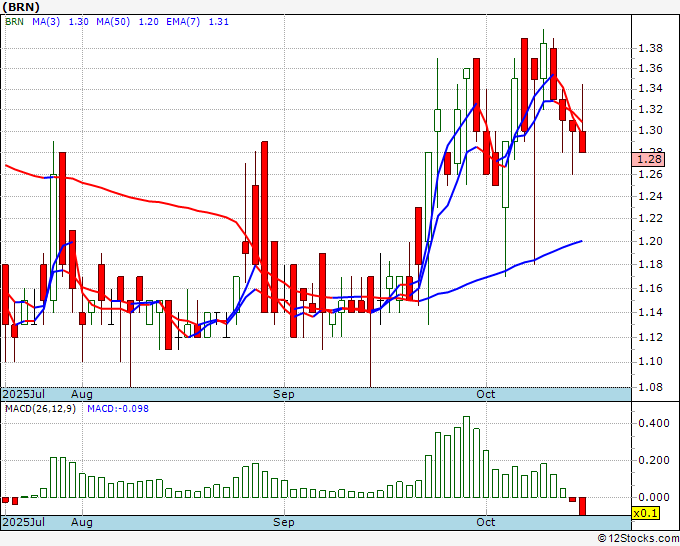Click the 1.36 price axis label
This screenshot has height=546, width=680.
[651, 69]
